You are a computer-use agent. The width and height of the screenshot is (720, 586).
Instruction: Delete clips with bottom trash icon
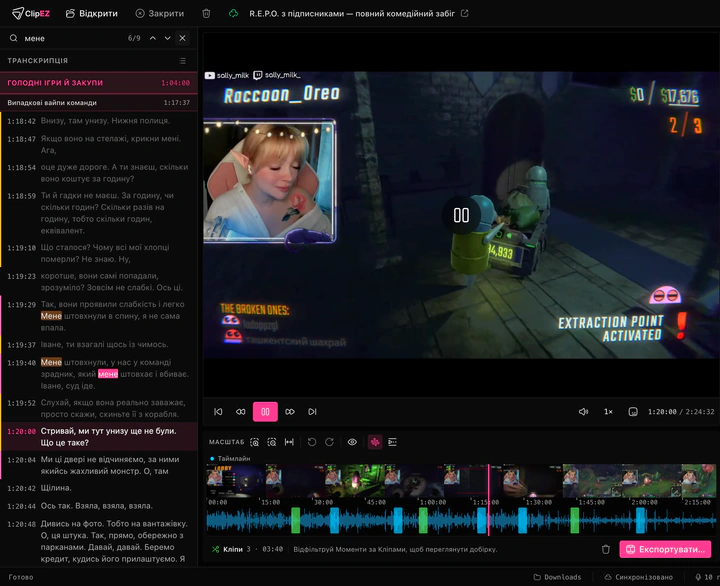[x=606, y=549]
